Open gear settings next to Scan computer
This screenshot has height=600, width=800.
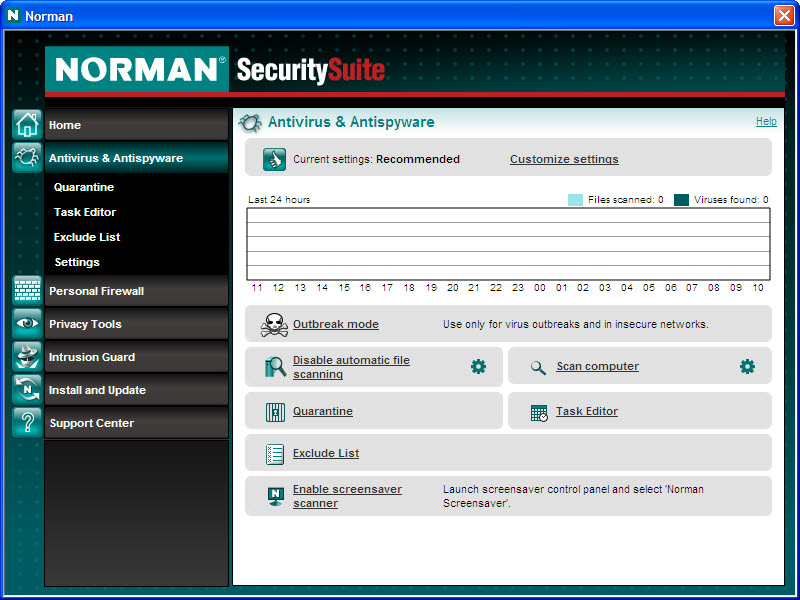[x=747, y=367]
